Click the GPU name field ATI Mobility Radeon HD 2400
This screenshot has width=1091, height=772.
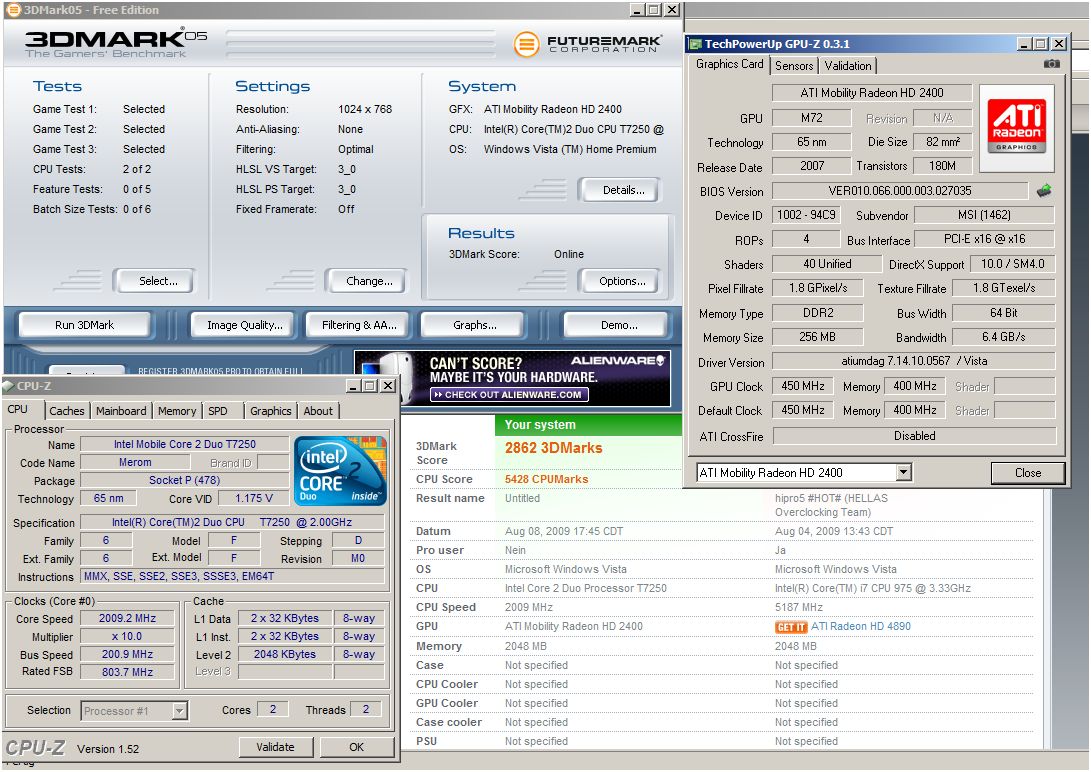pyautogui.click(x=872, y=93)
